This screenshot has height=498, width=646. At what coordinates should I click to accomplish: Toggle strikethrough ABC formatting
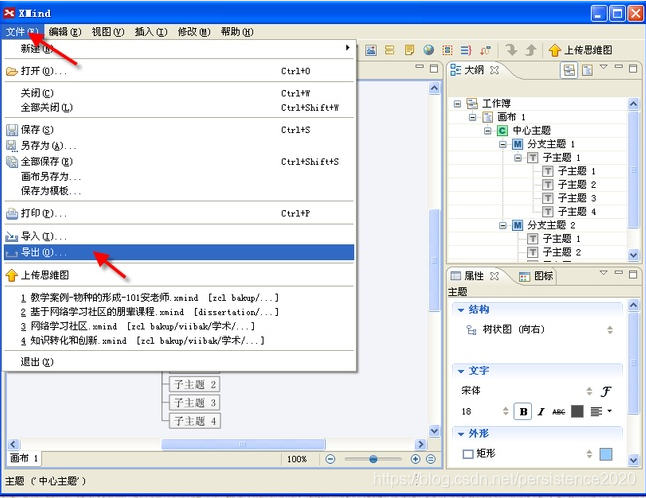tap(559, 411)
